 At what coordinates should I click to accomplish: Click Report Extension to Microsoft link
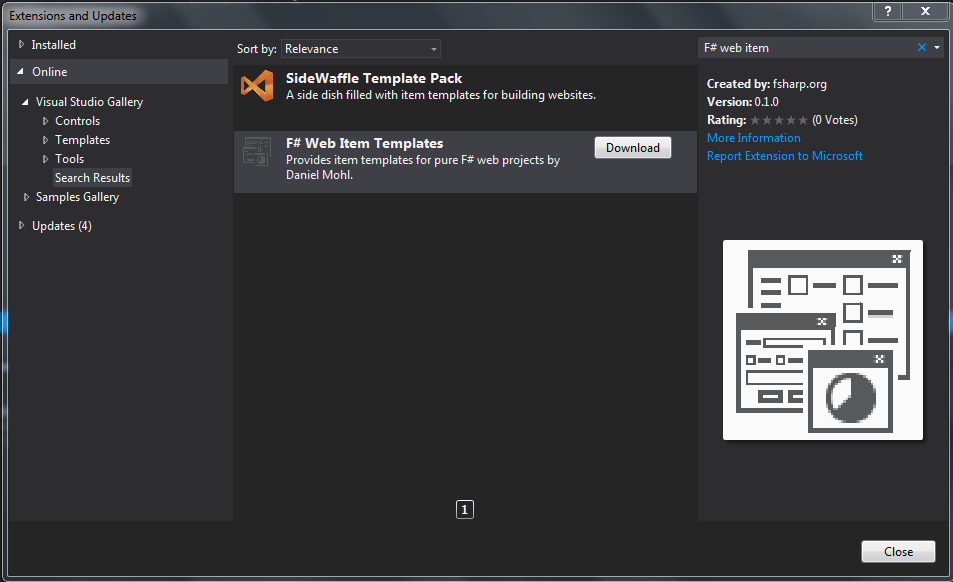pos(785,156)
